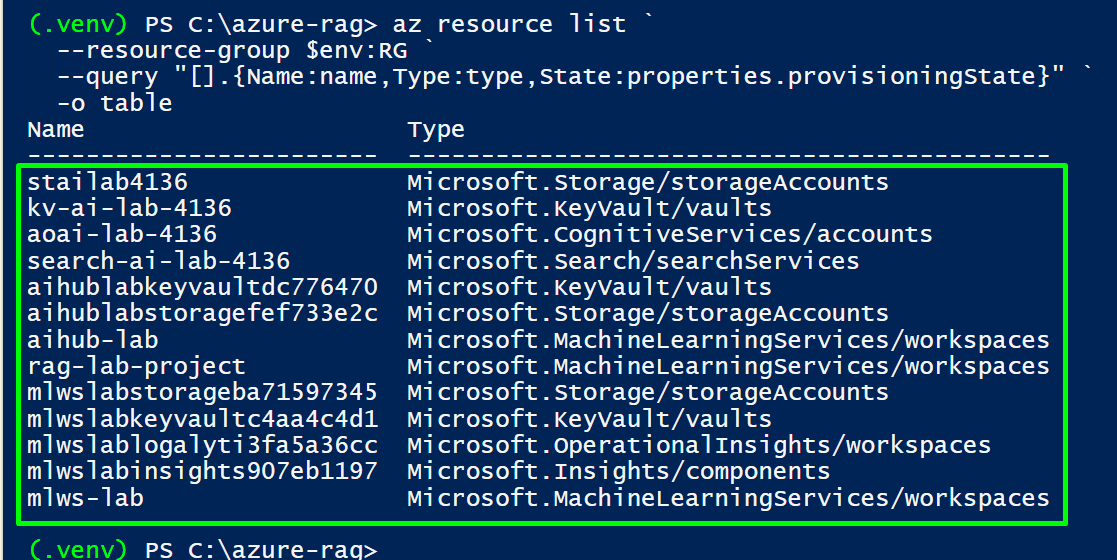The height and width of the screenshot is (560, 1117).
Task: Click aihublabkeyvaultdc776470 name entry
Action: pos(203,287)
